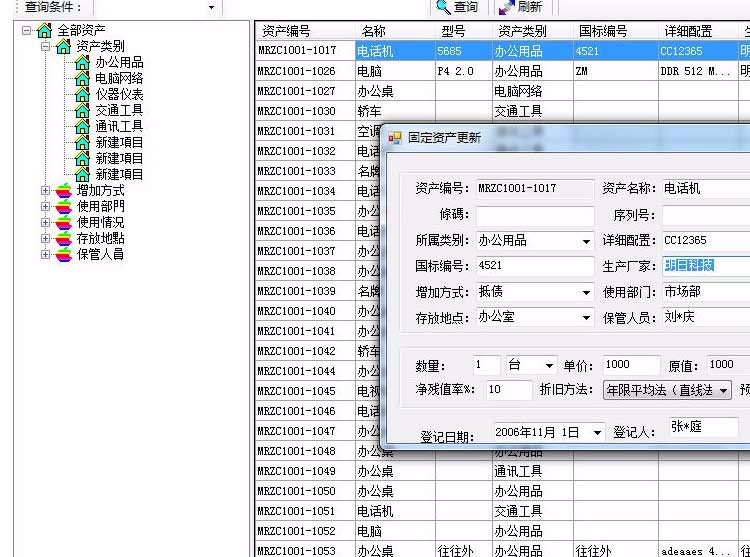Sort by 资产编号 column header
Viewport: 750px width, 557px height.
305,32
